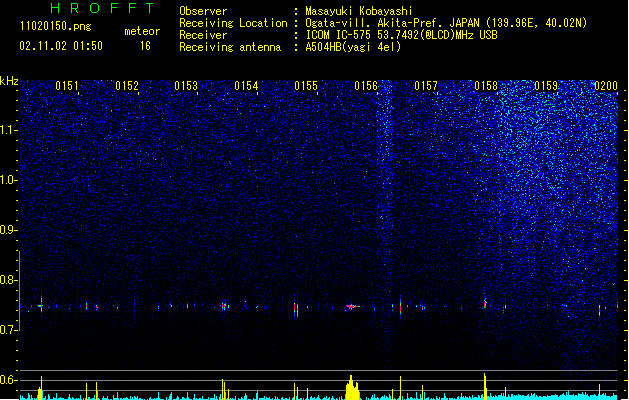Click the 0157 time marker
This screenshot has height=400, width=629.
pos(426,86)
